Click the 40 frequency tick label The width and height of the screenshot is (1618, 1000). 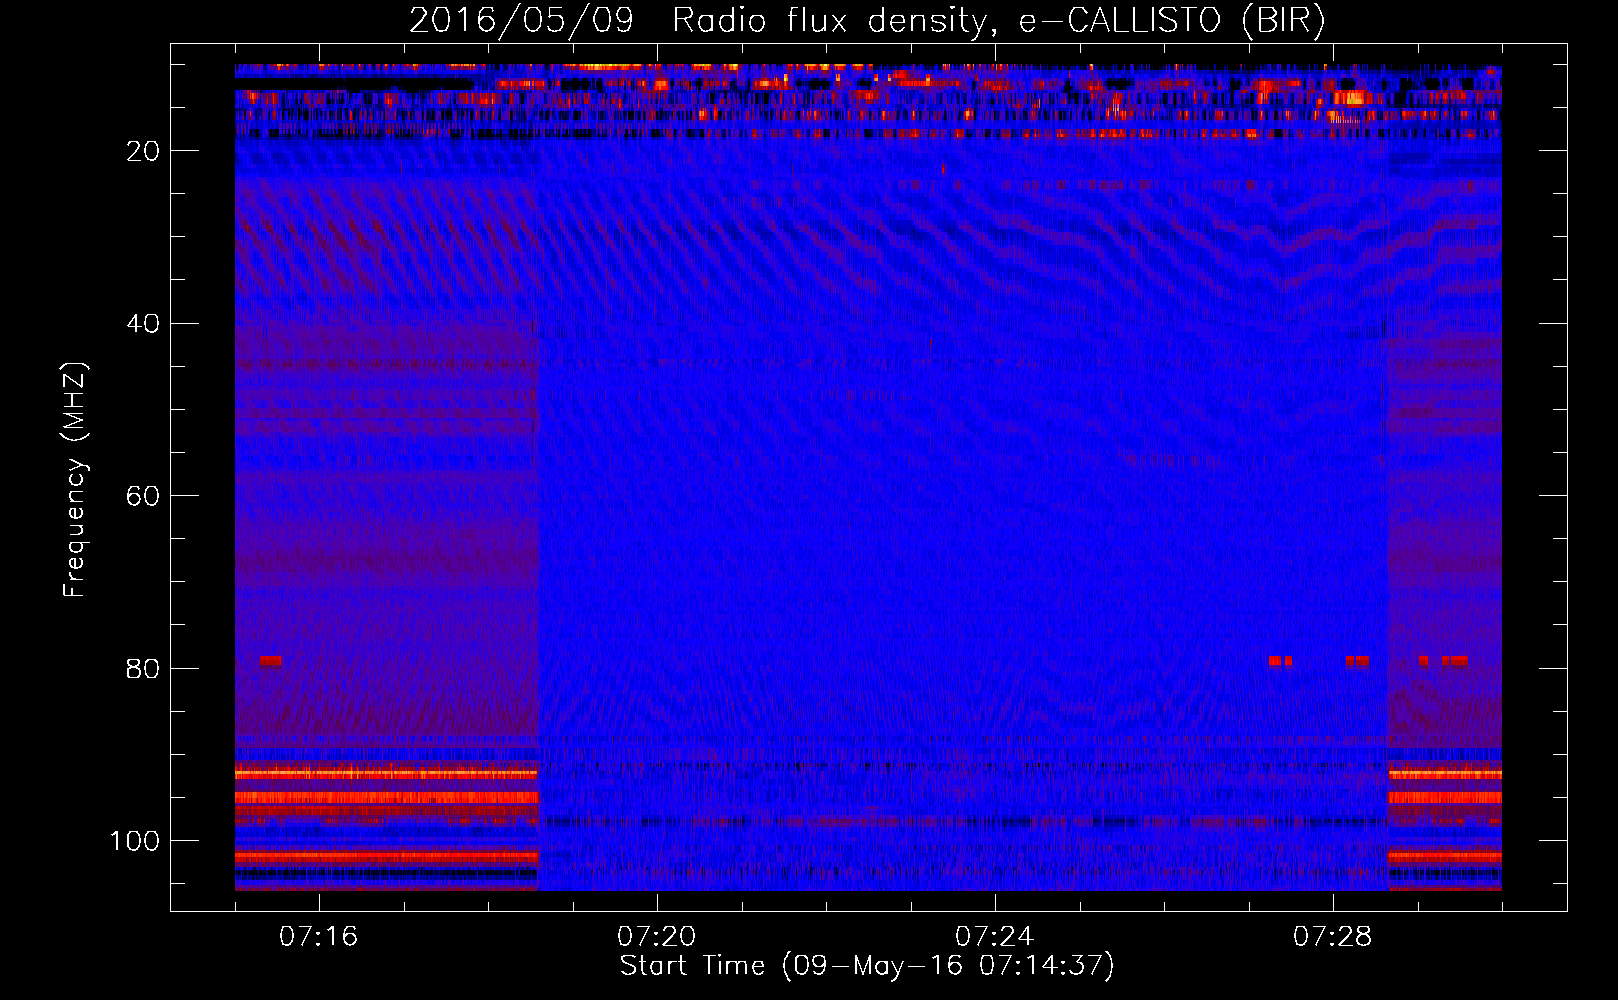143,324
